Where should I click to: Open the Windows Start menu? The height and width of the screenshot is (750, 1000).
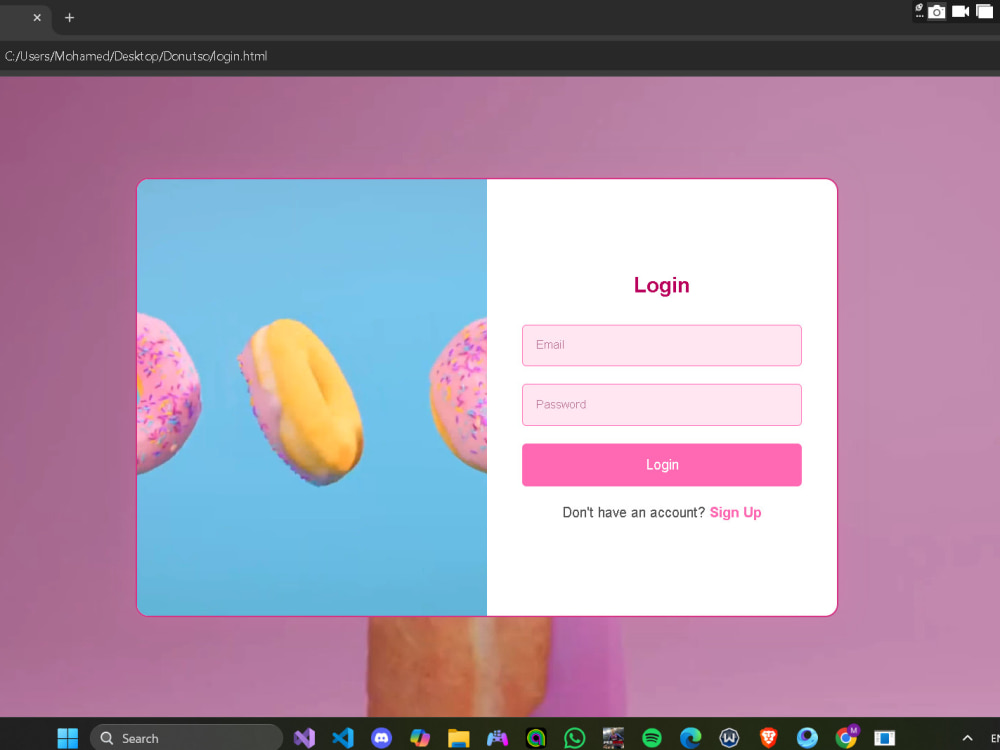[68, 738]
